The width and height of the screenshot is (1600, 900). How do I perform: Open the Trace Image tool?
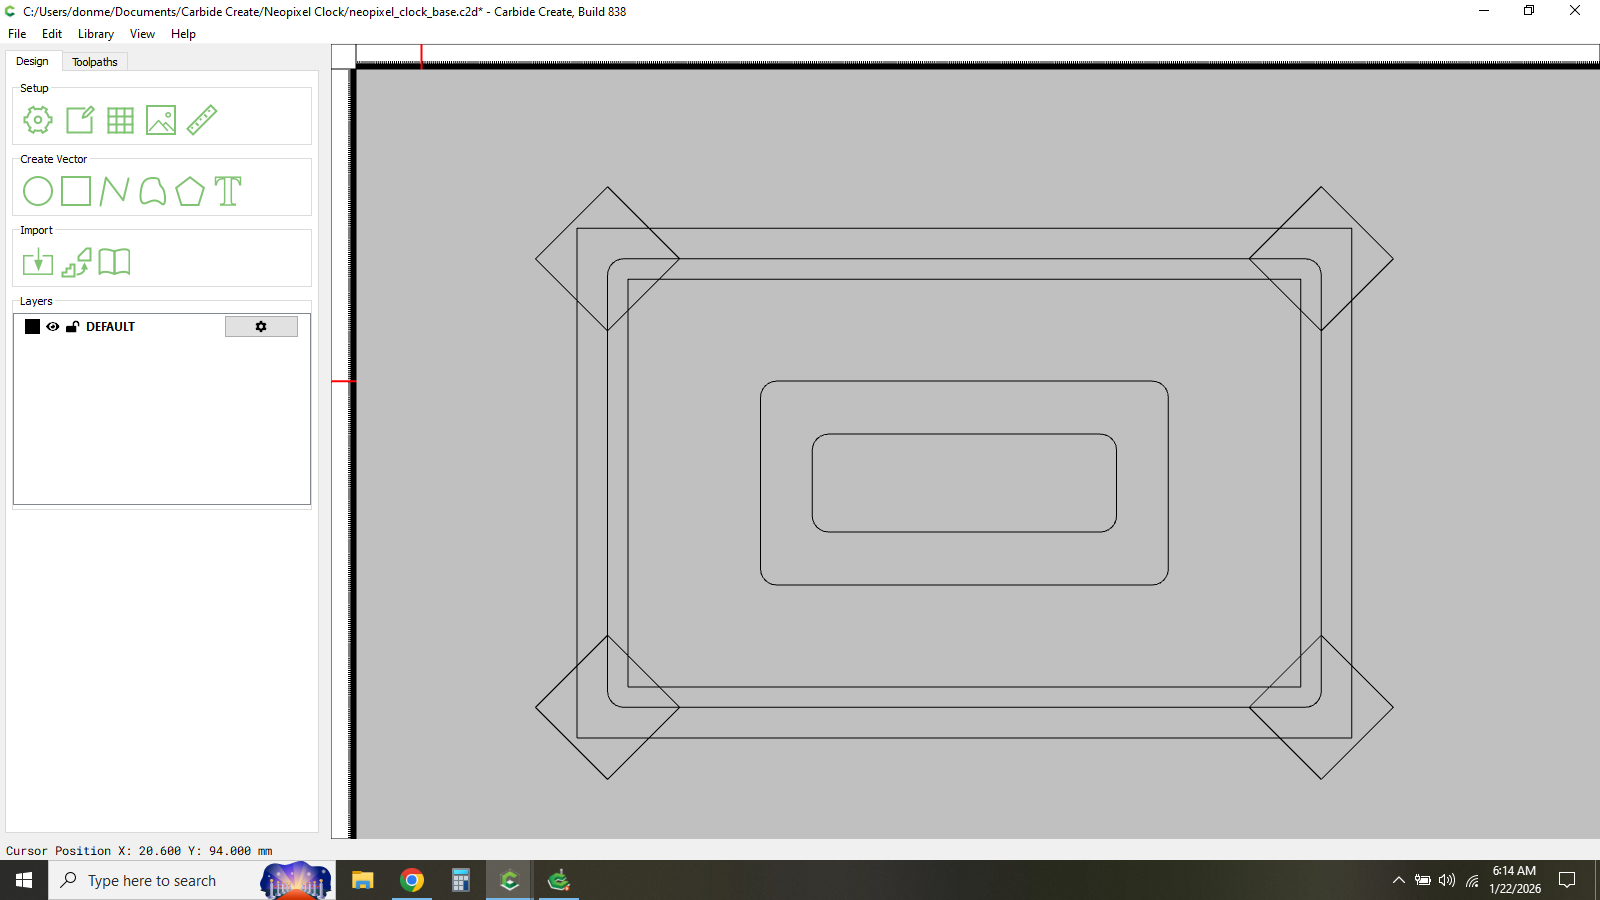pos(76,262)
